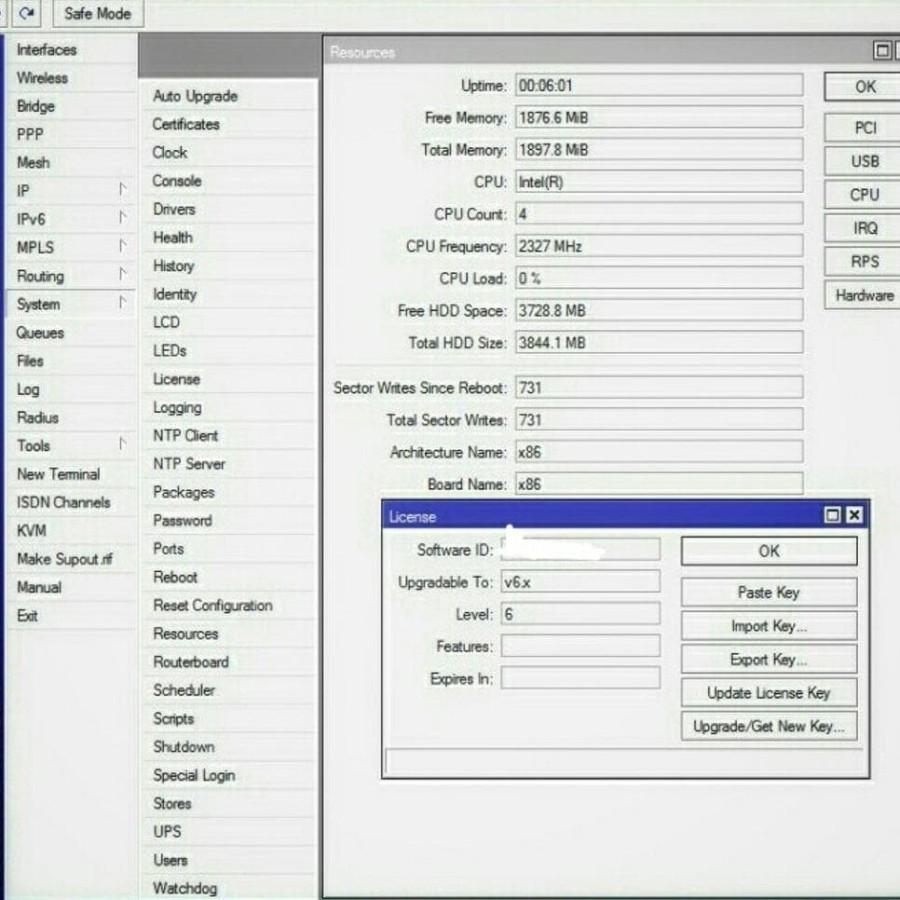The height and width of the screenshot is (900, 900).
Task: Expand the IP submenu arrow
Action: [122, 189]
